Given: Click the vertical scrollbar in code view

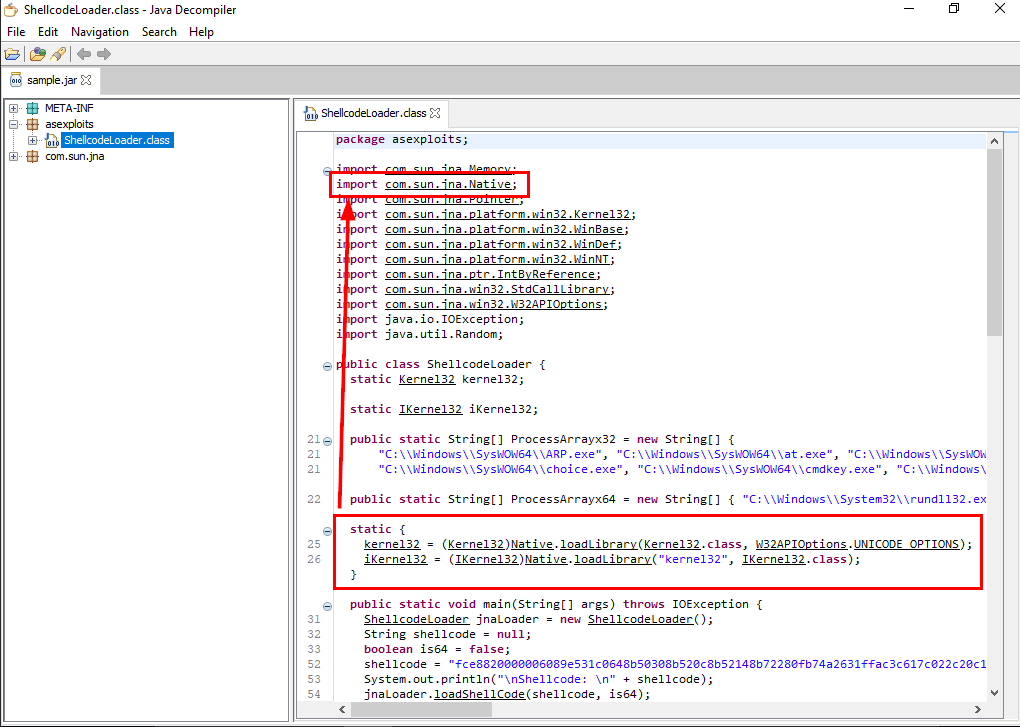Looking at the screenshot, I should [993, 400].
